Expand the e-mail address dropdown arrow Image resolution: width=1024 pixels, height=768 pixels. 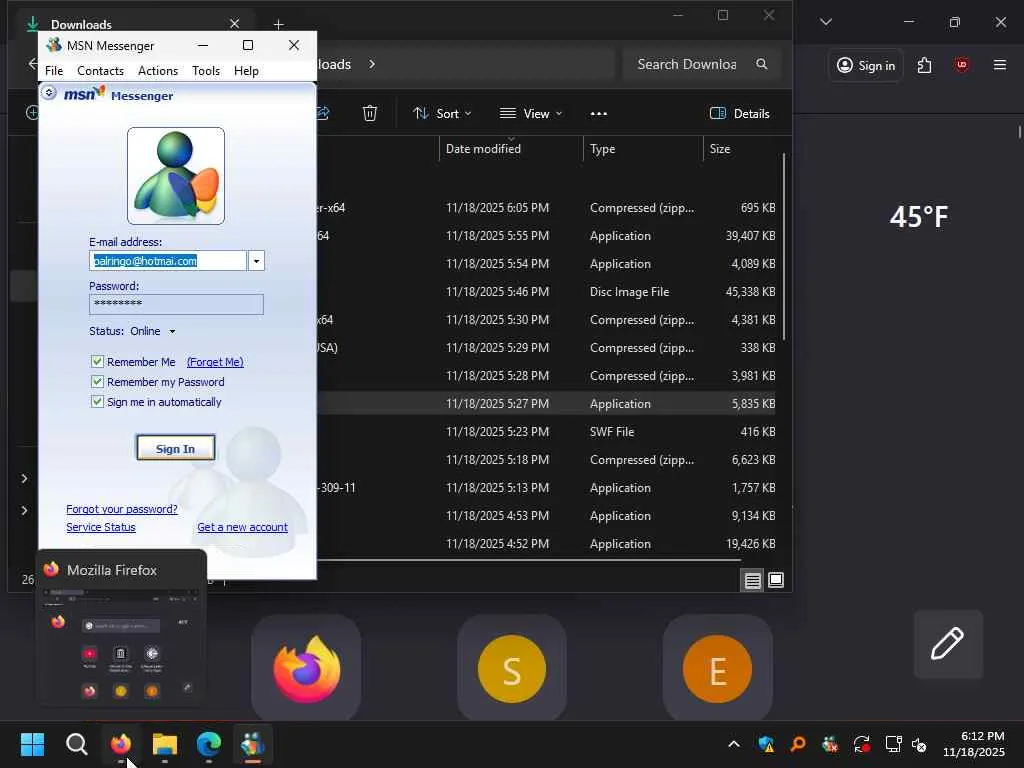pos(256,261)
